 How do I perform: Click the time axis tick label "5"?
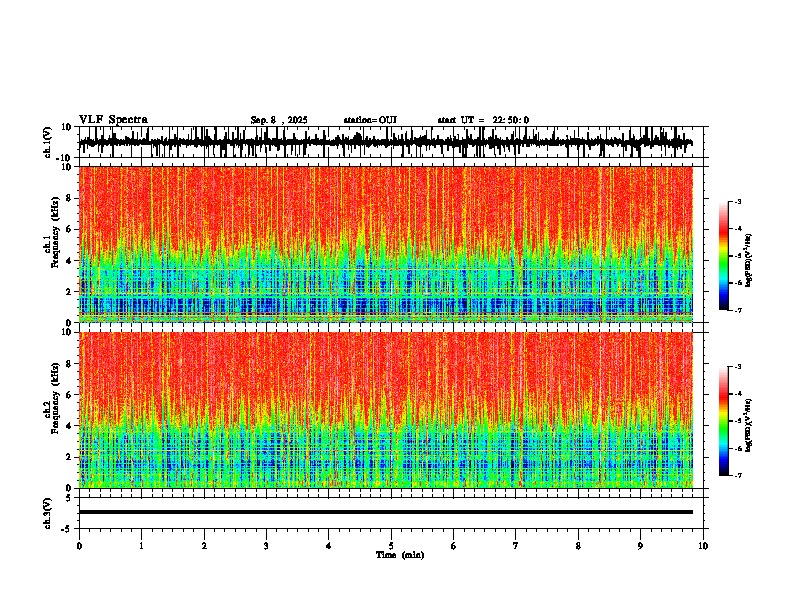tap(391, 546)
